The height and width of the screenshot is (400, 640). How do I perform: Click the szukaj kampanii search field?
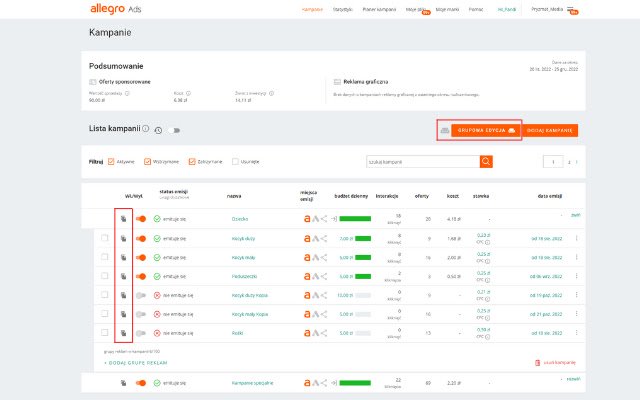(423, 162)
